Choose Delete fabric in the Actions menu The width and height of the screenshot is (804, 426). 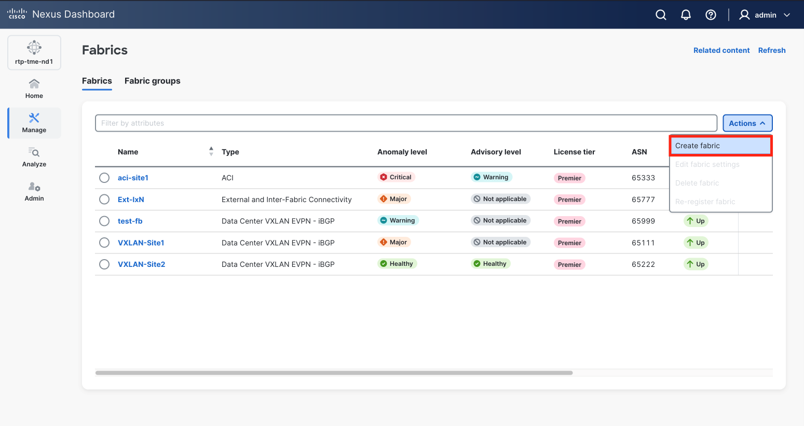720,183
